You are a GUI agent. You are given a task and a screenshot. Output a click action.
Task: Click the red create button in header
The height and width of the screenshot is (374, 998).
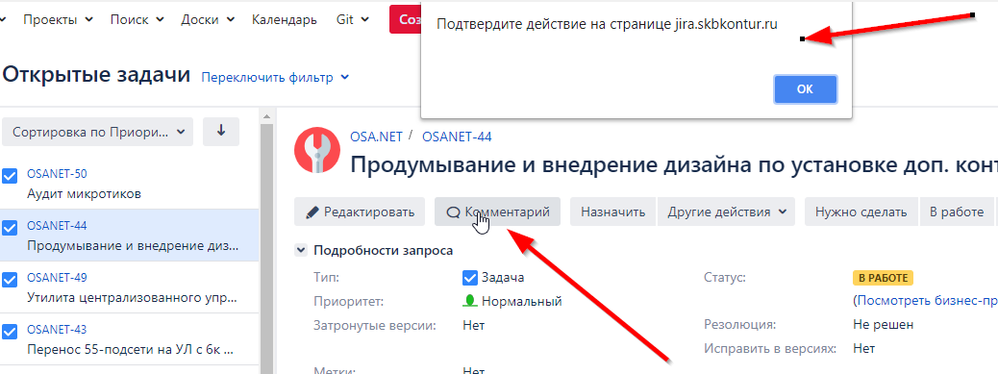(x=405, y=20)
